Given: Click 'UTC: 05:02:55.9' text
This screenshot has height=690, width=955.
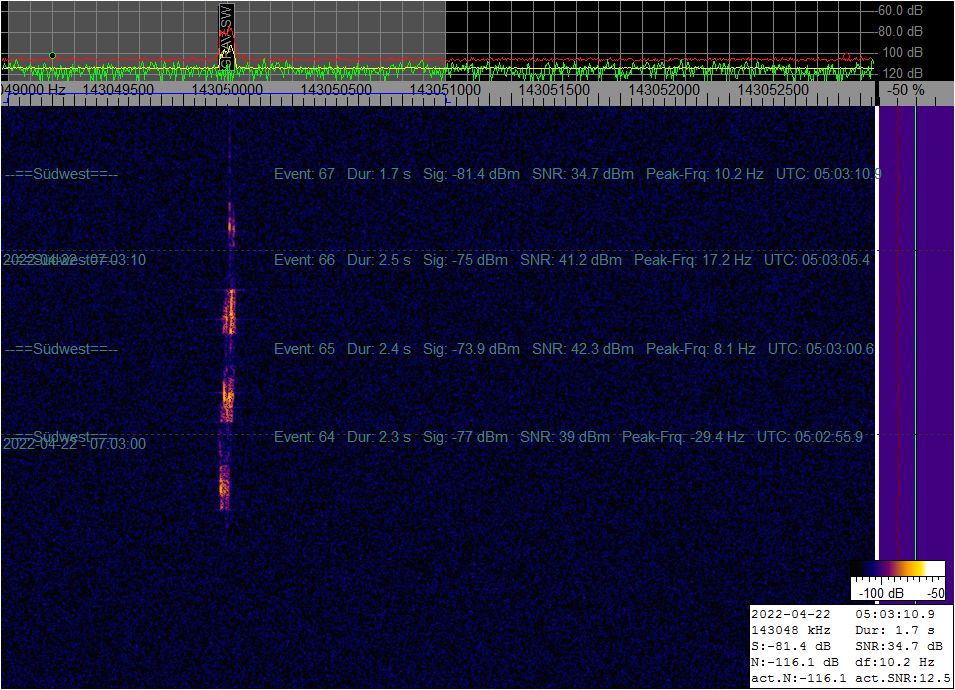Looking at the screenshot, I should pos(809,437).
